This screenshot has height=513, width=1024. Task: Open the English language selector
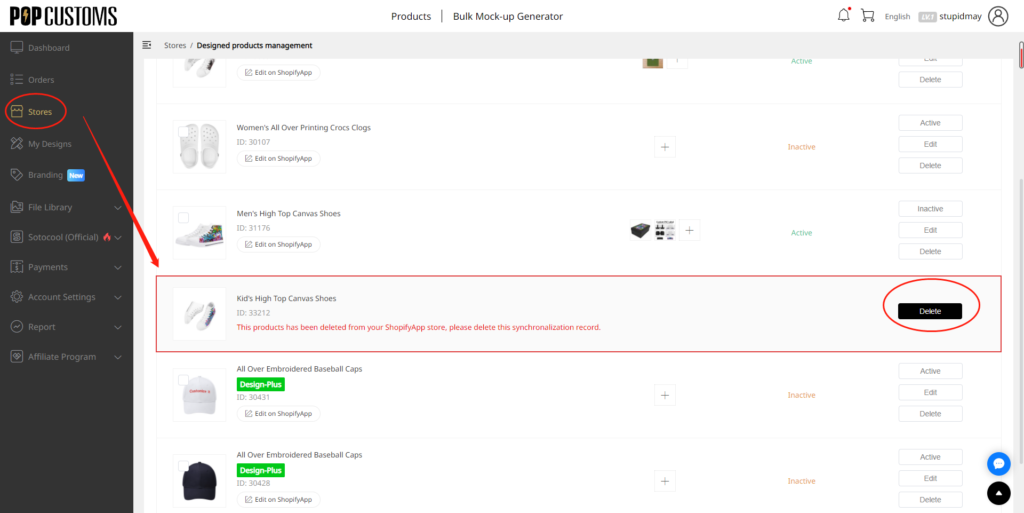[x=897, y=16]
